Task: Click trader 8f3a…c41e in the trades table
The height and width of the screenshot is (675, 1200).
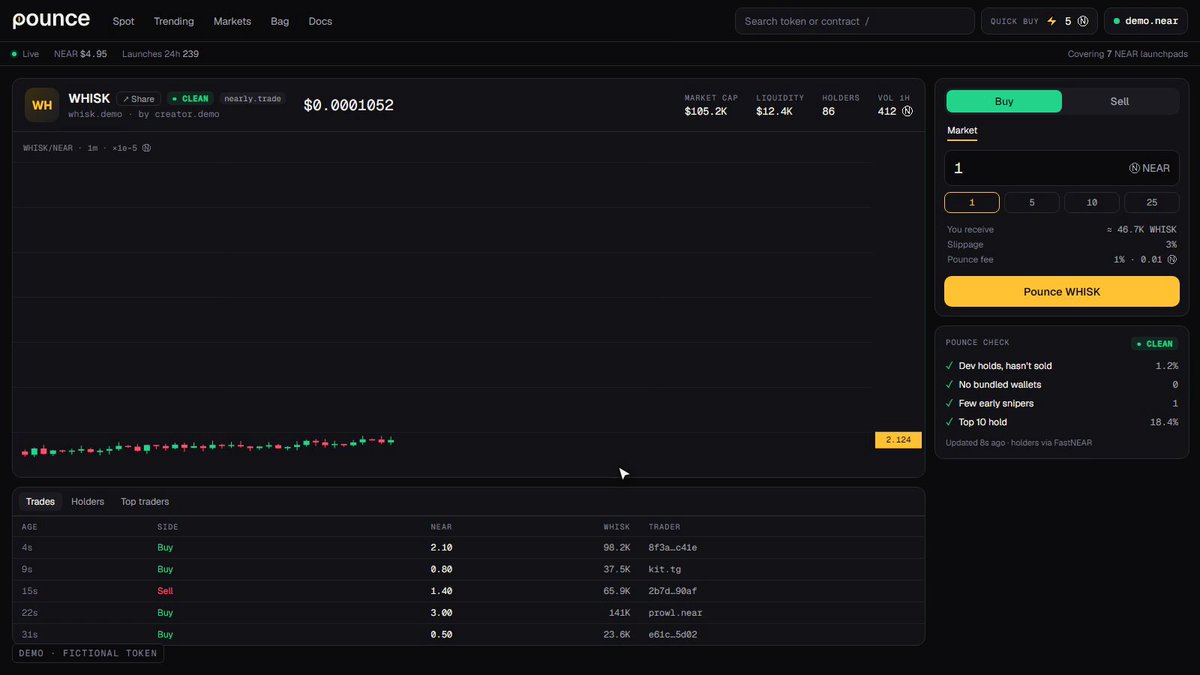Action: point(673,548)
